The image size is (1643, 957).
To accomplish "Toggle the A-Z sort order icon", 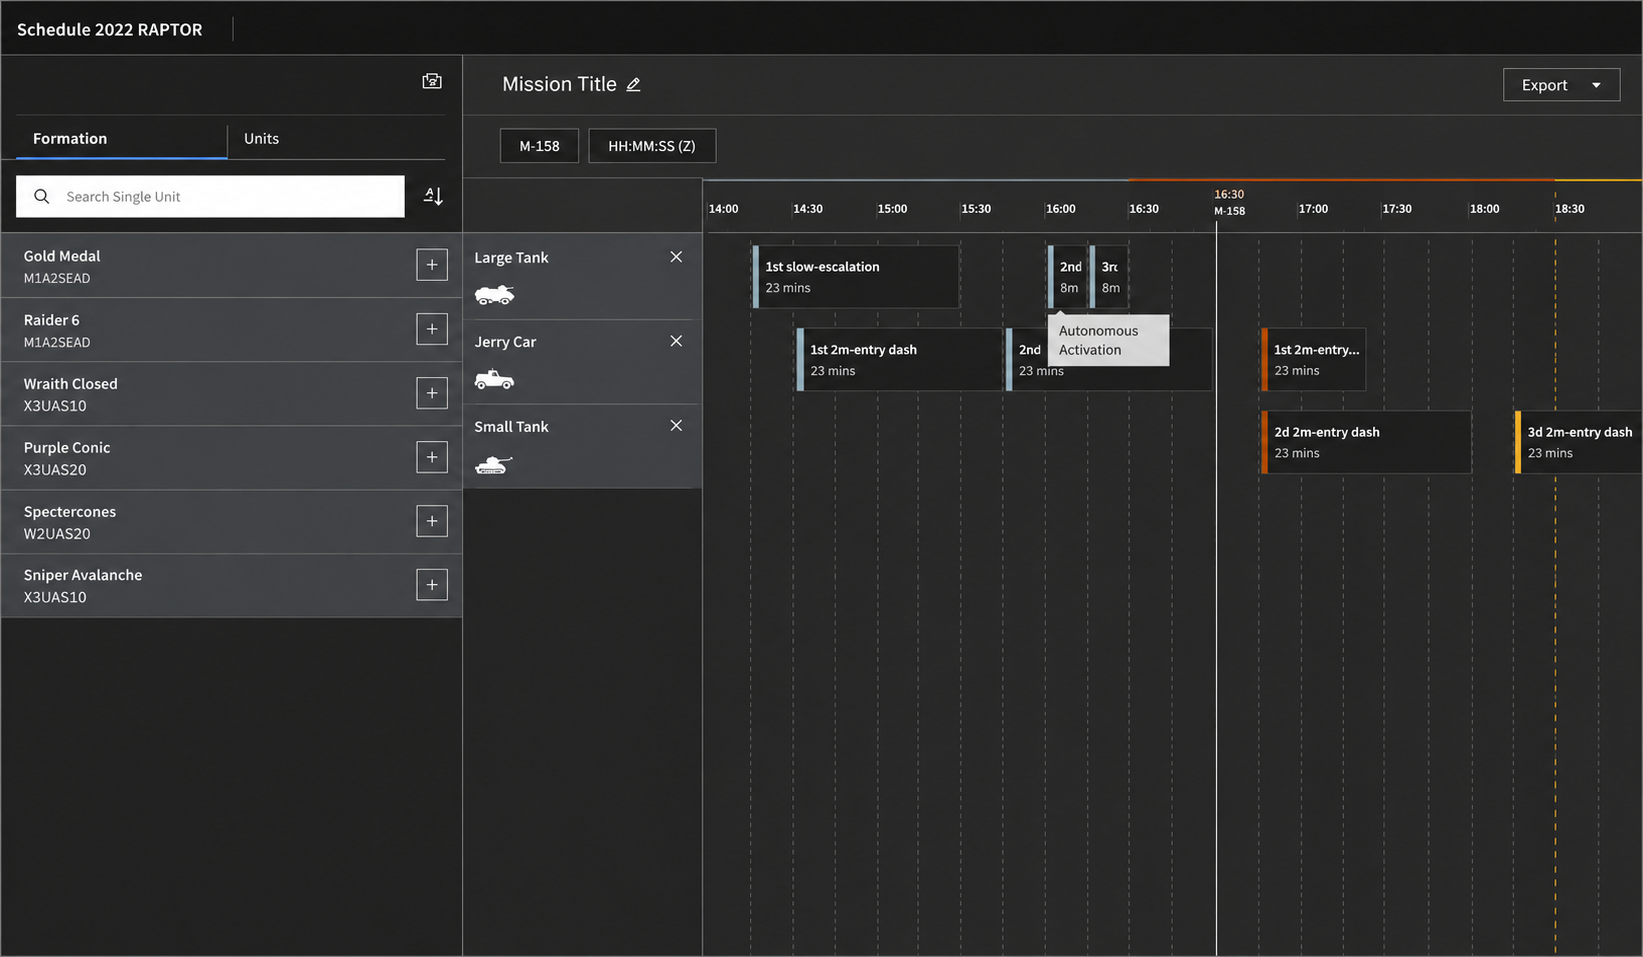I will [x=433, y=196].
